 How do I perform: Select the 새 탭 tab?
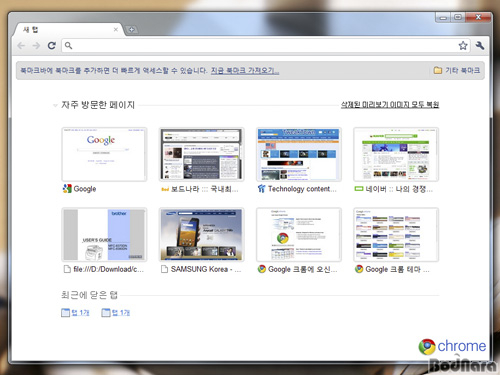[x=68, y=30]
